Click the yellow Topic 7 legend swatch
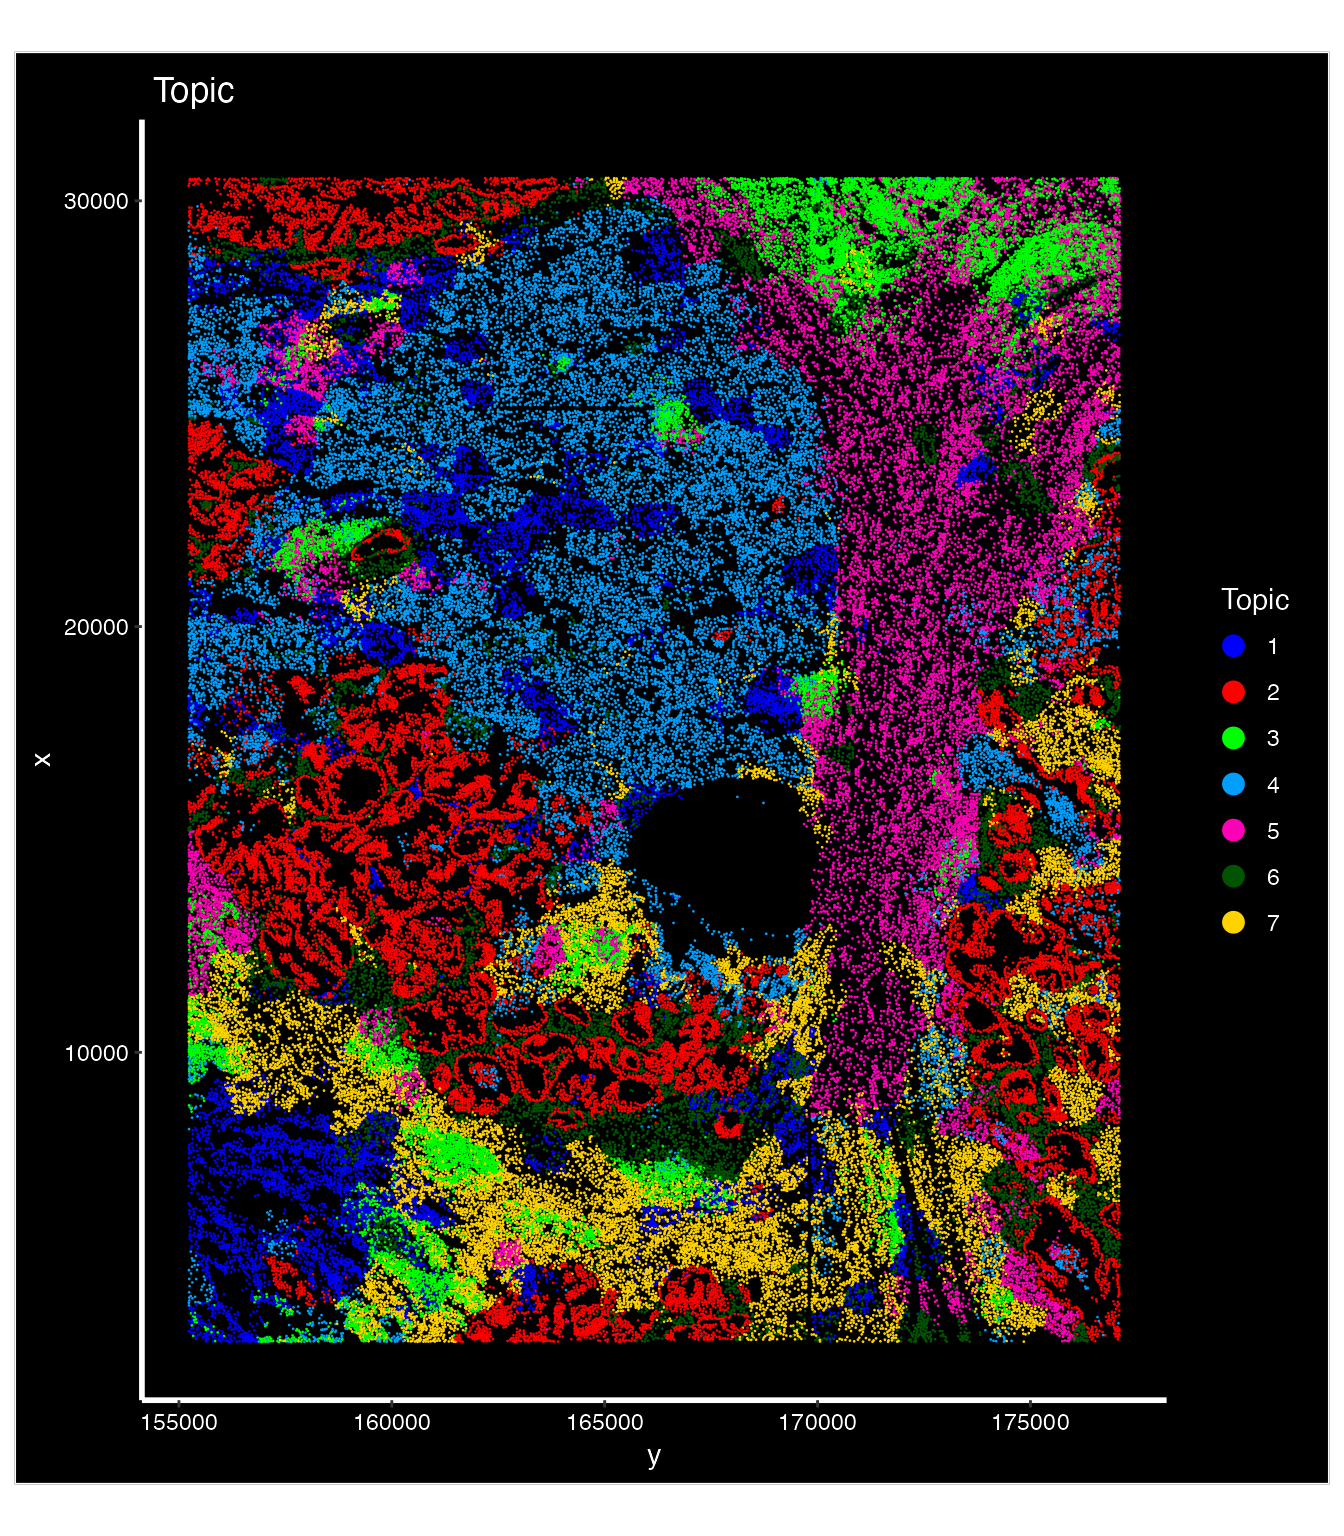 tap(1233, 923)
